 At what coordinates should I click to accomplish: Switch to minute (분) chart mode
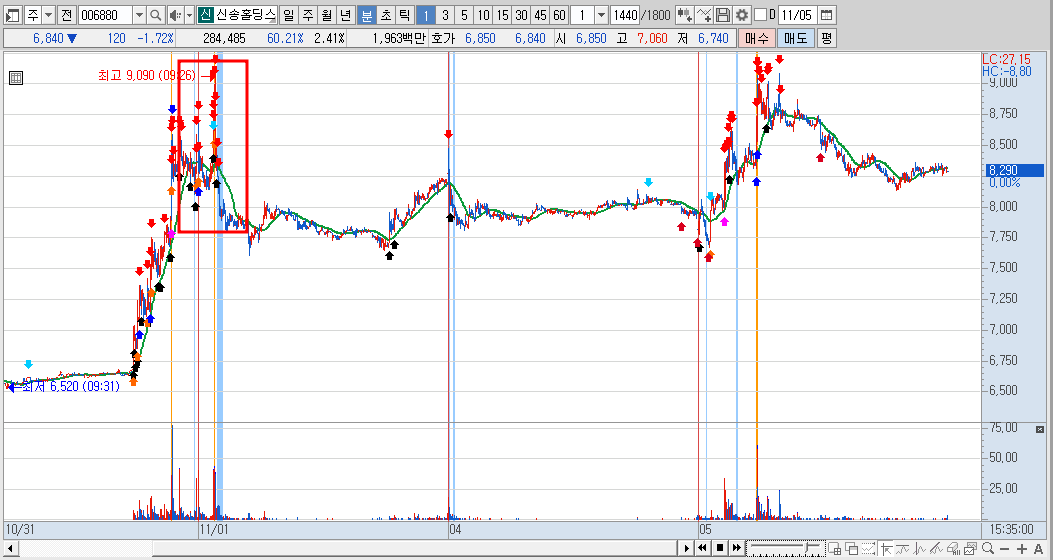click(x=367, y=15)
